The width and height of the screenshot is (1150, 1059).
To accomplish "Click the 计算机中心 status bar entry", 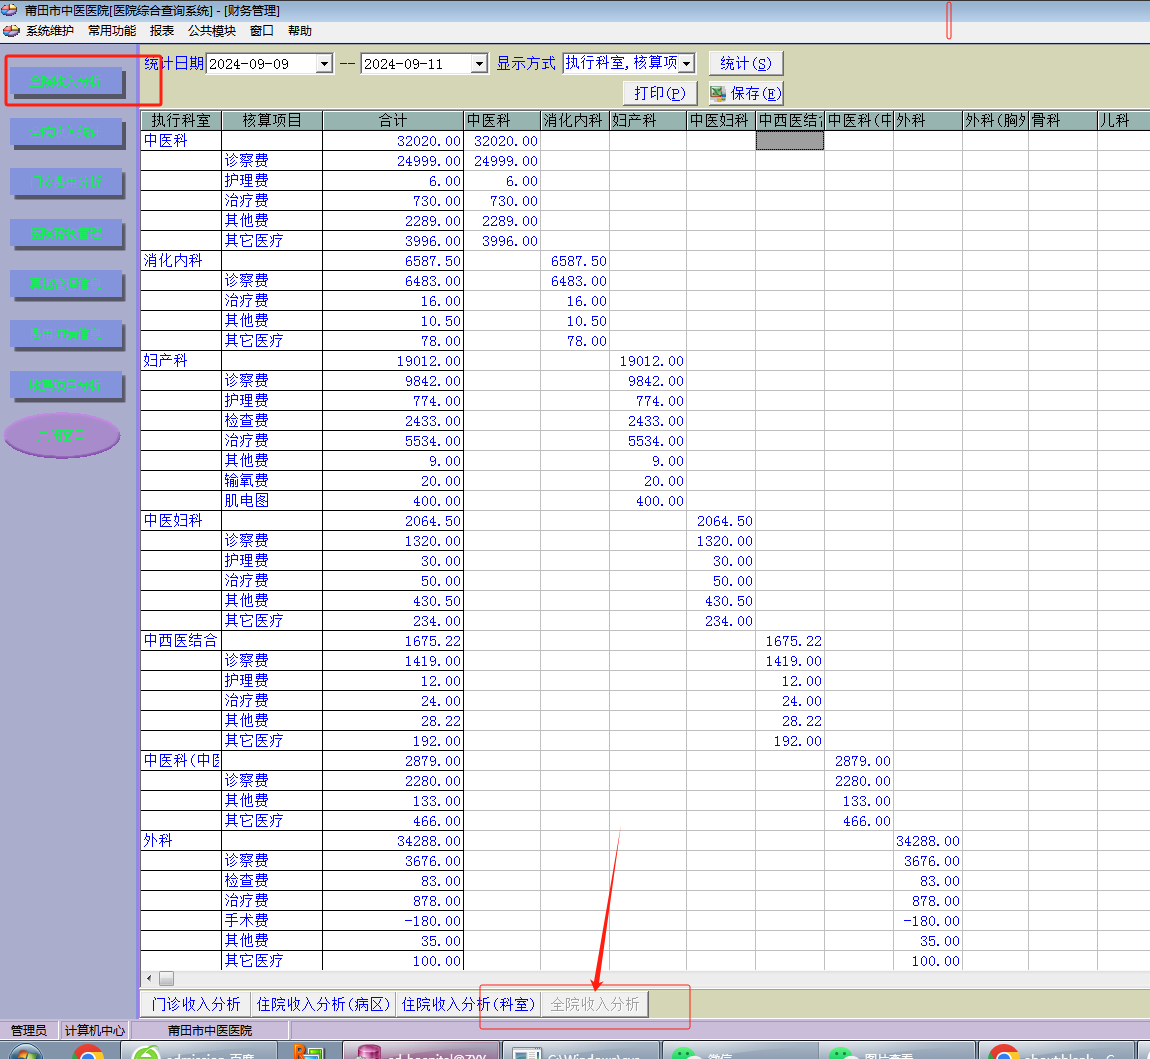I will 95,1030.
